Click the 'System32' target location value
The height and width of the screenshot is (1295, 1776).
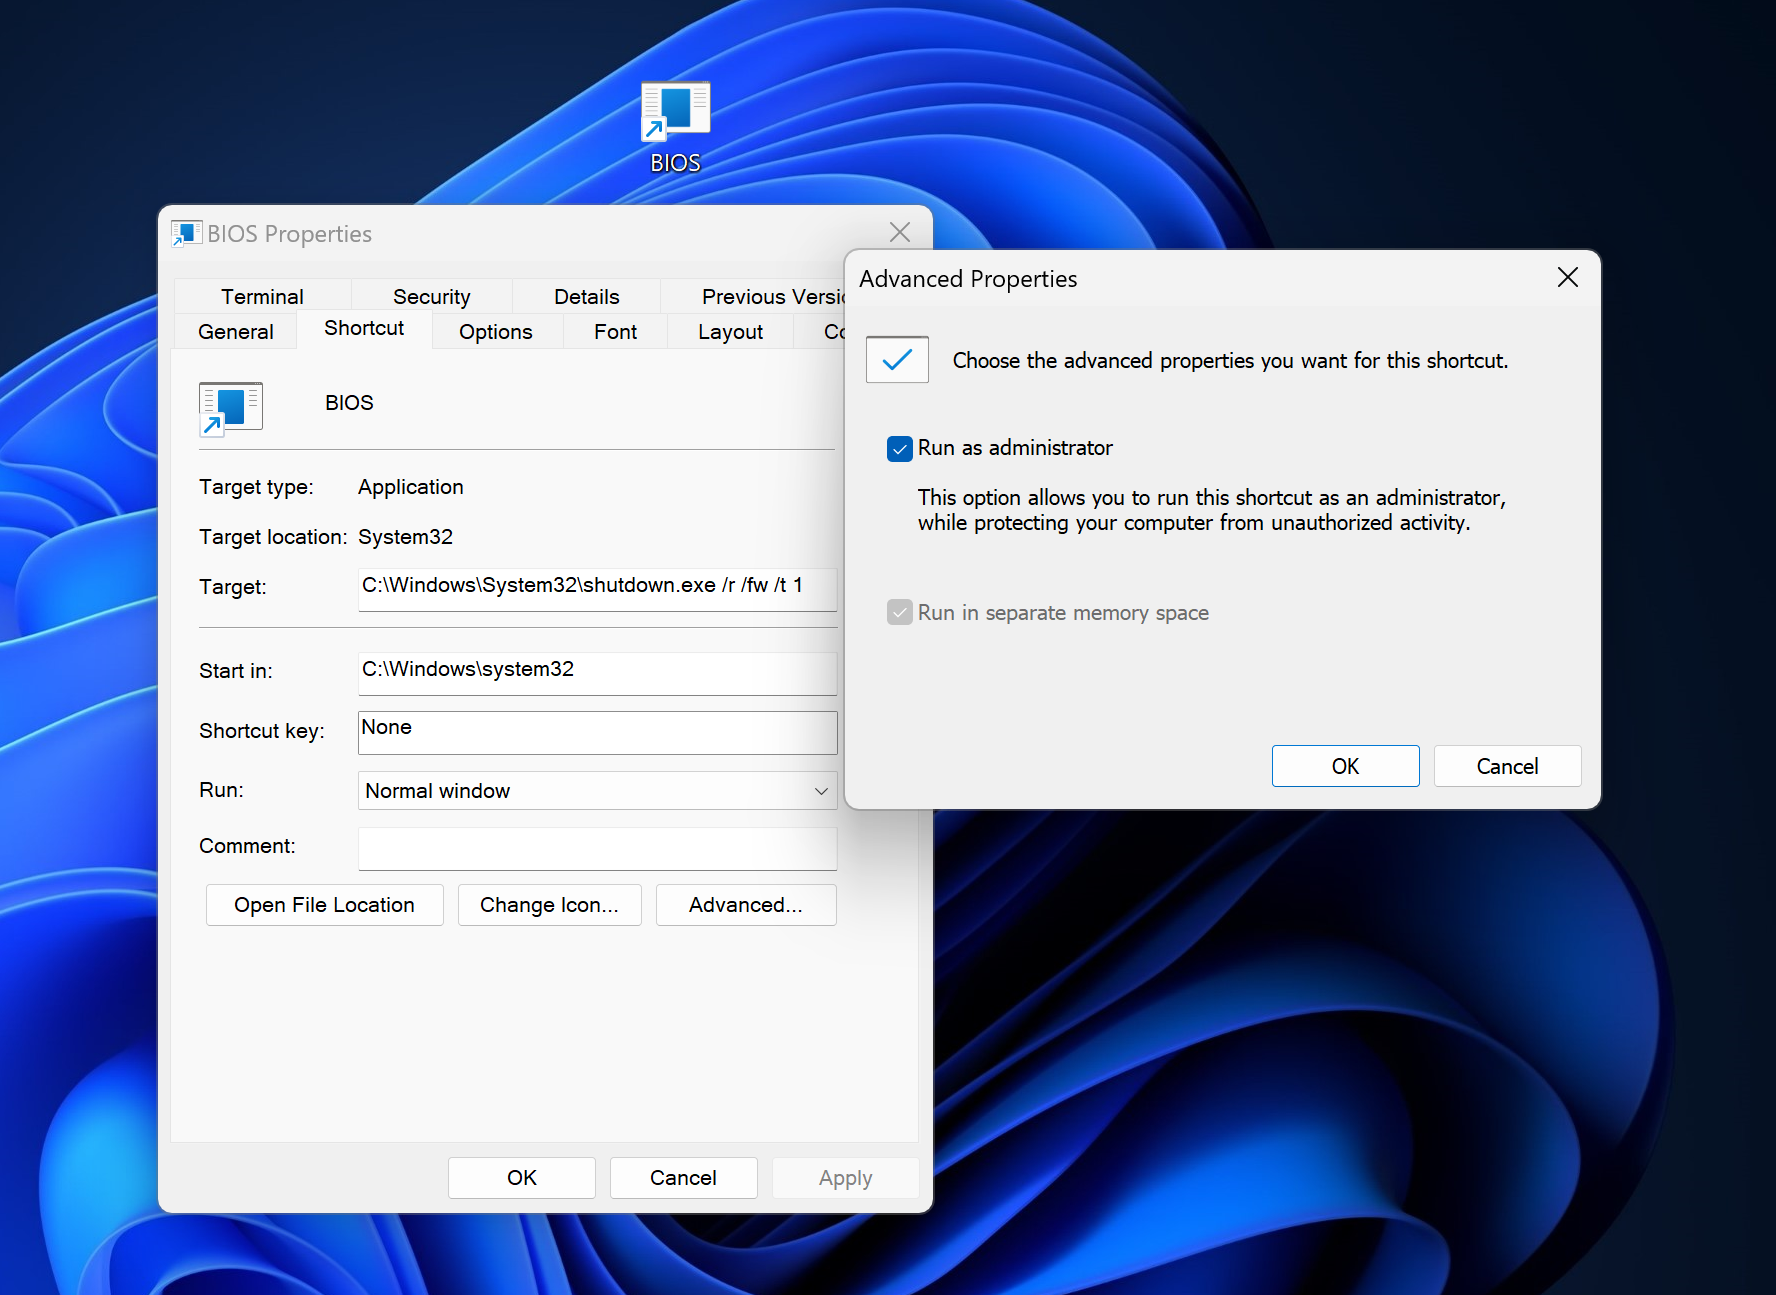point(405,537)
